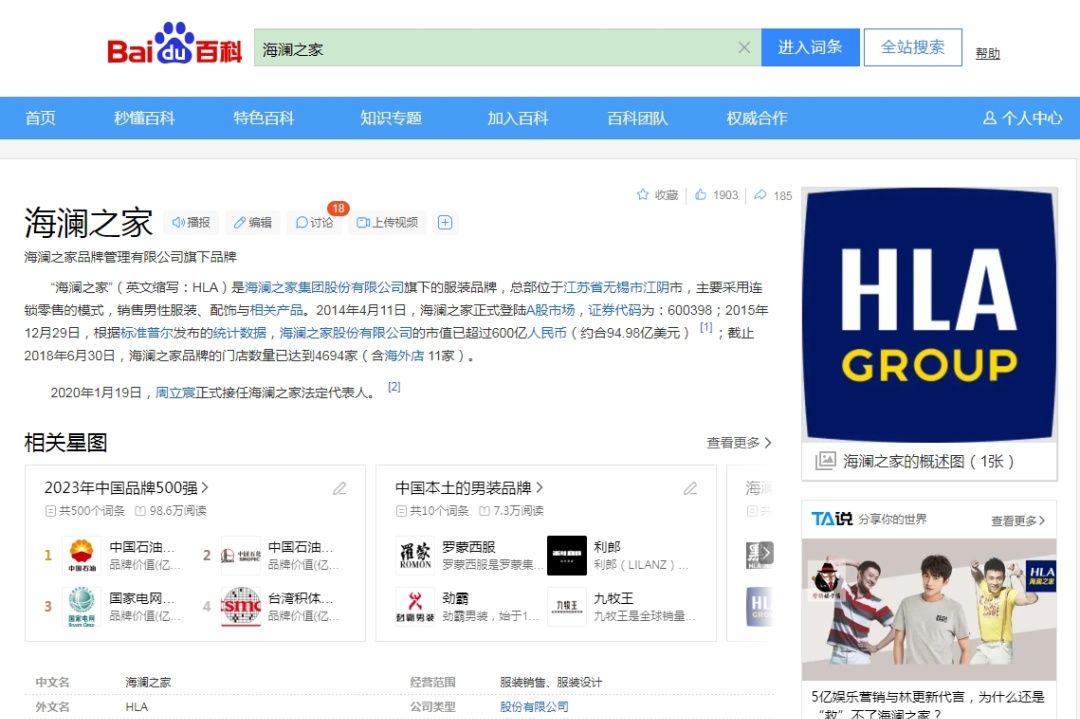
Task: Open the 海澜之家股份有限公司 link
Action: (x=346, y=333)
